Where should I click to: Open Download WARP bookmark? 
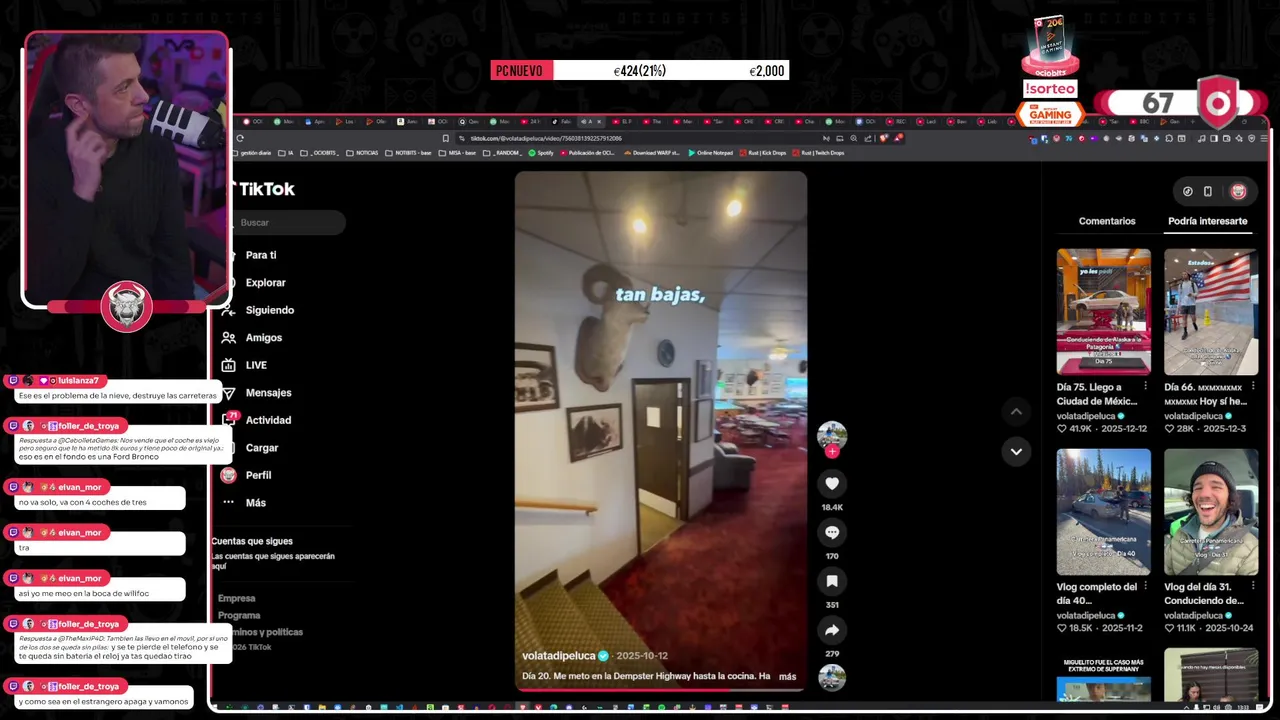650,153
